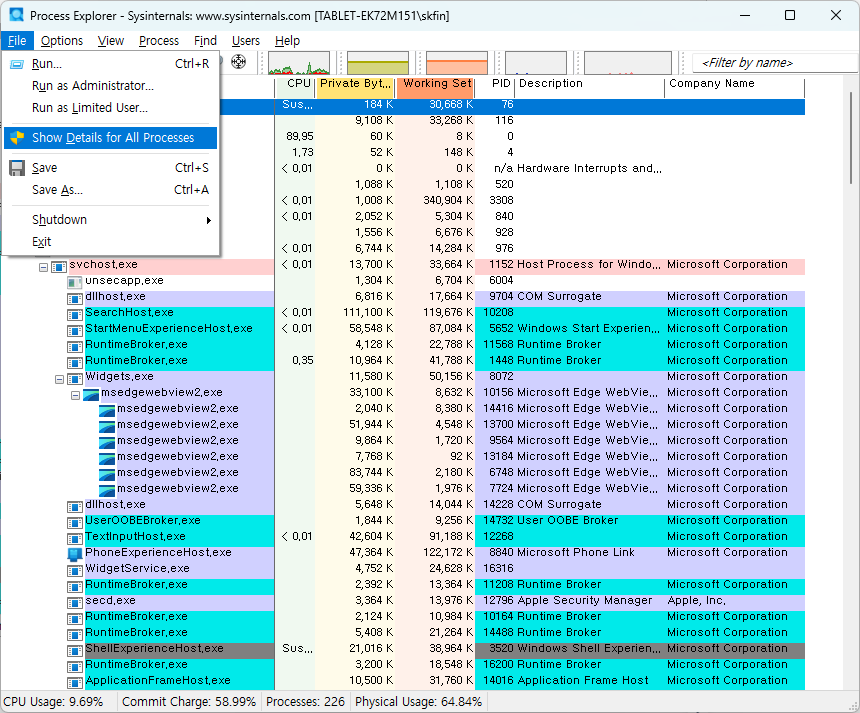Select the SearchHost.exe row

pyautogui.click(x=403, y=313)
